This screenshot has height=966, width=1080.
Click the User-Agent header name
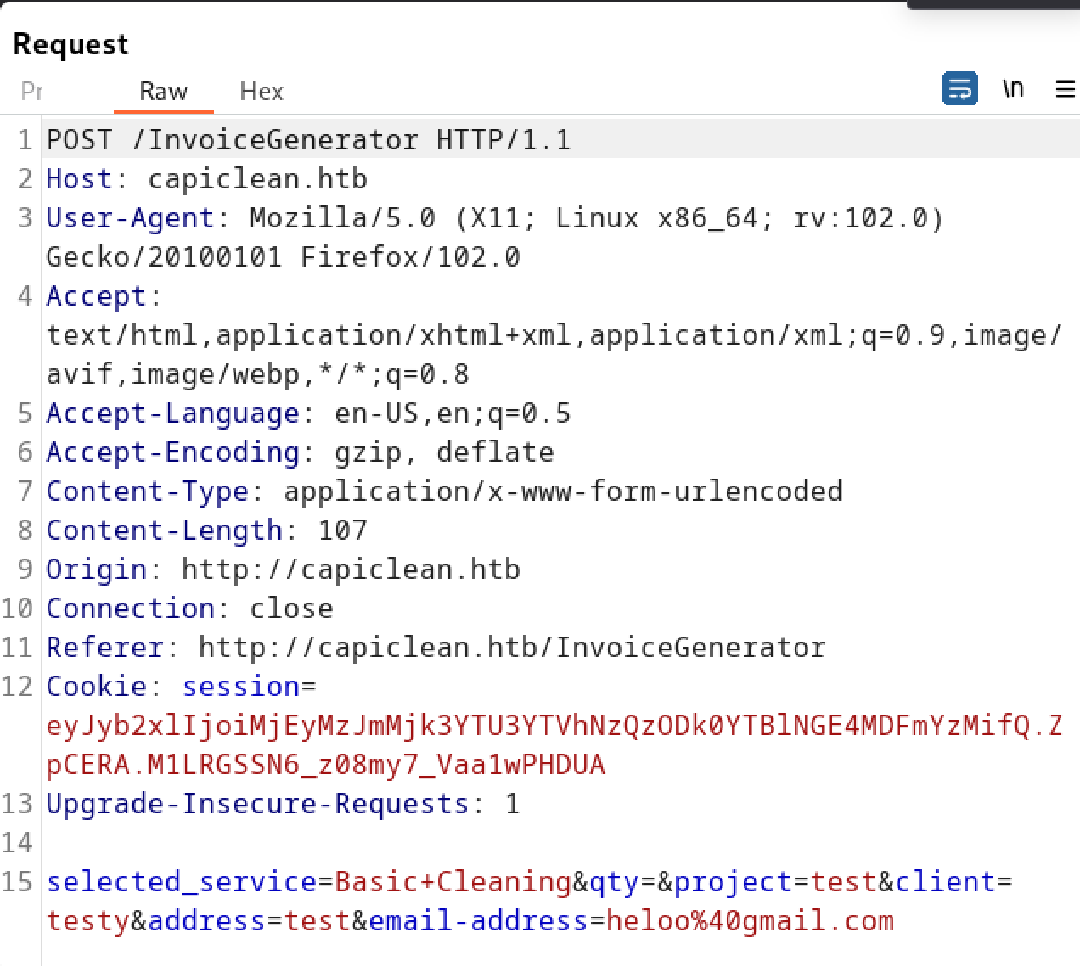tap(130, 219)
